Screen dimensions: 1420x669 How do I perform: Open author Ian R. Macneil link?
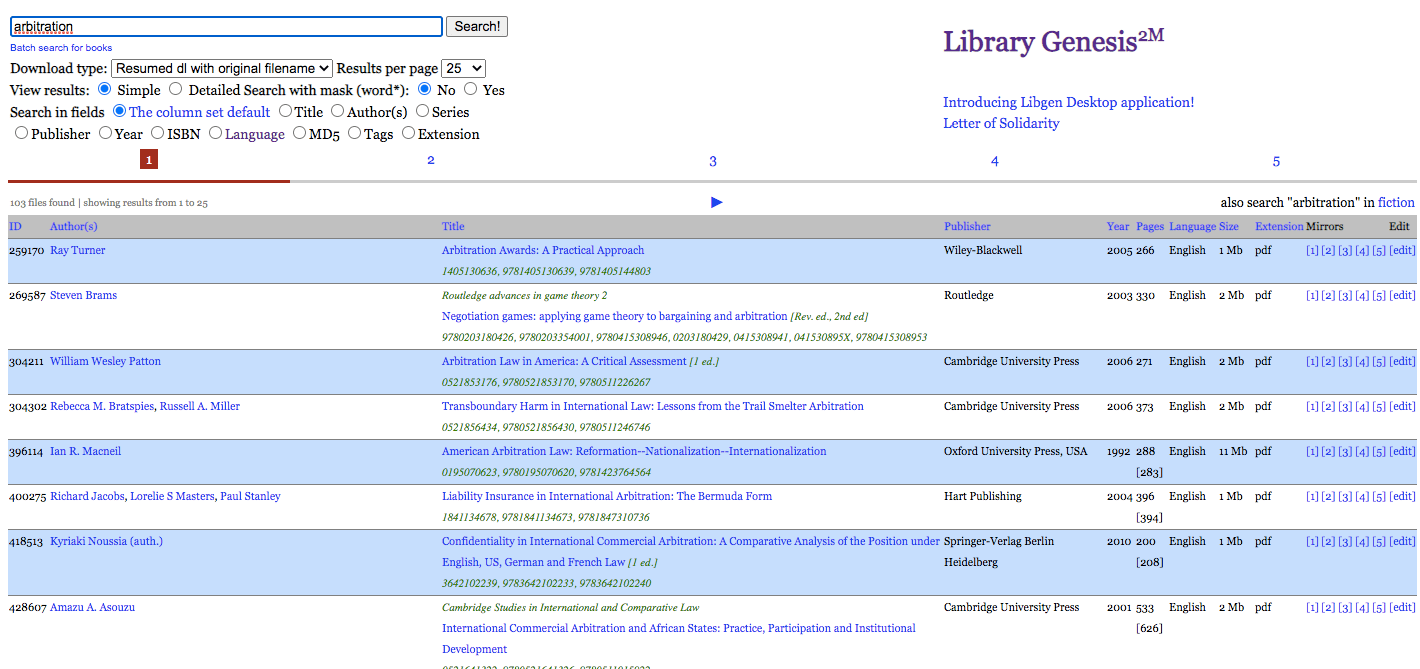coord(85,451)
